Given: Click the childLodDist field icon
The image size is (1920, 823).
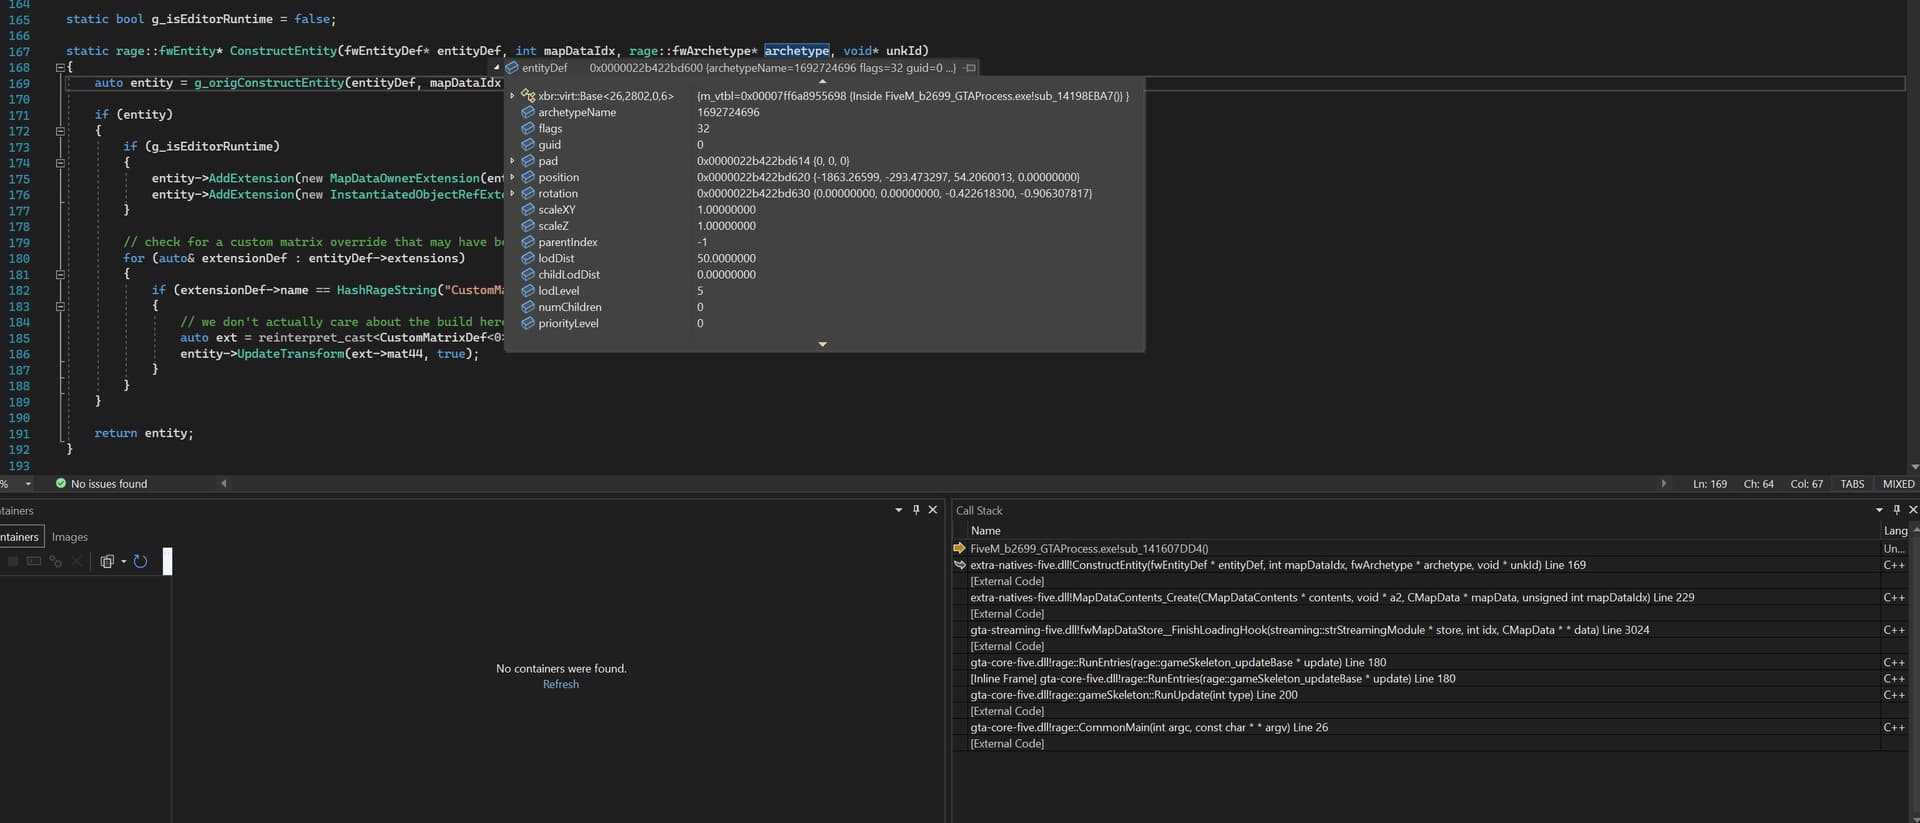Looking at the screenshot, I should (528, 274).
